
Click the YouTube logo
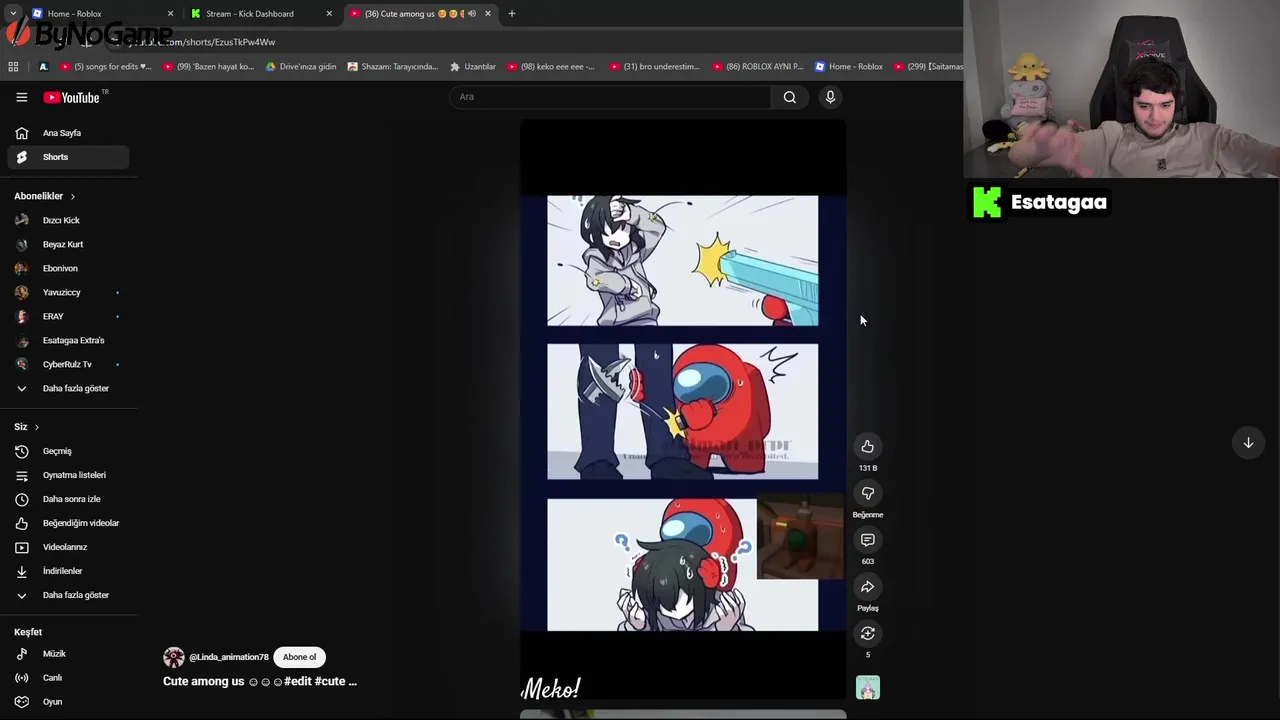point(71,97)
